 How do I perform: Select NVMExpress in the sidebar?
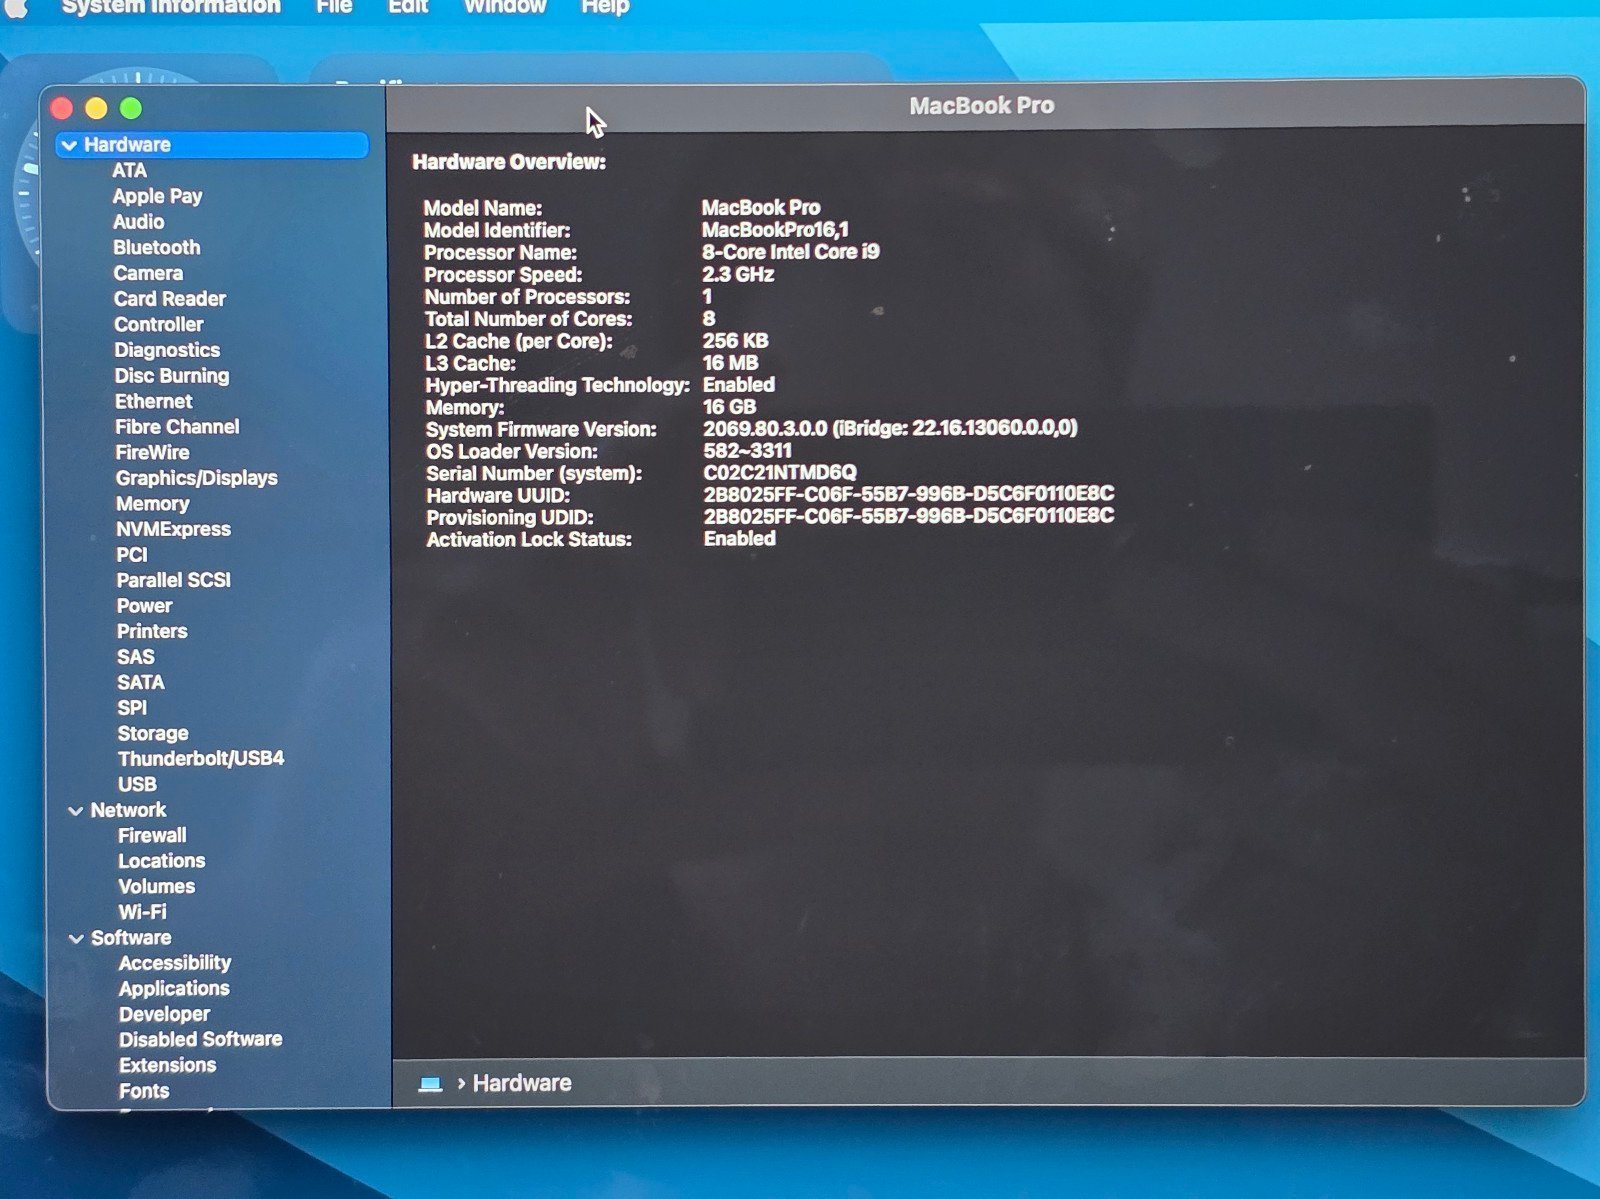173,530
